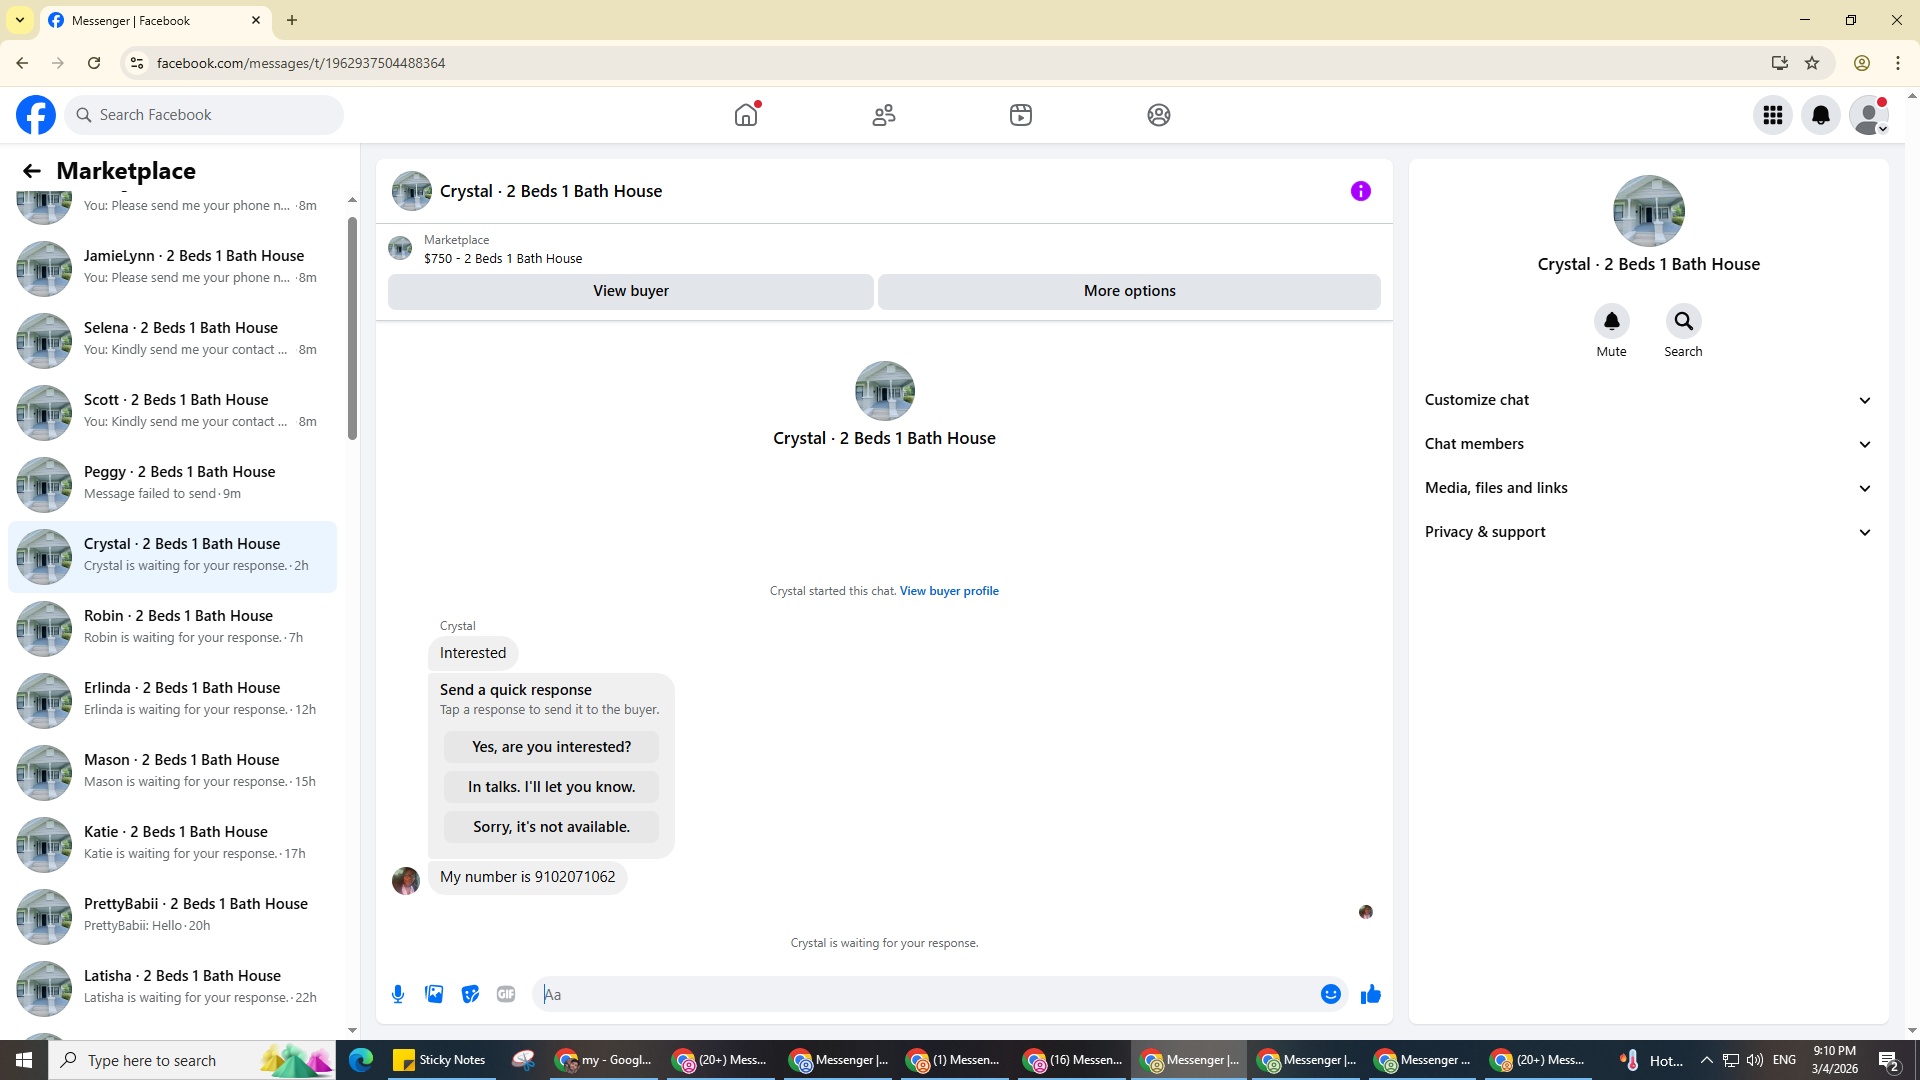Click the purple conversation information icon
This screenshot has width=1920, height=1080.
(1360, 191)
